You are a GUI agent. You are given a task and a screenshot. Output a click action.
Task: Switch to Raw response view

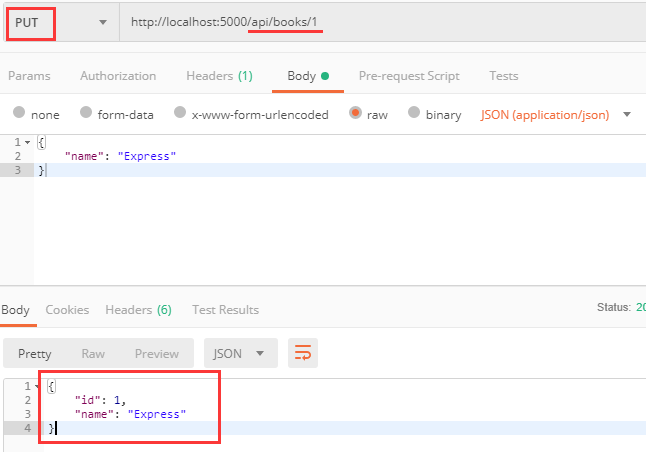93,354
